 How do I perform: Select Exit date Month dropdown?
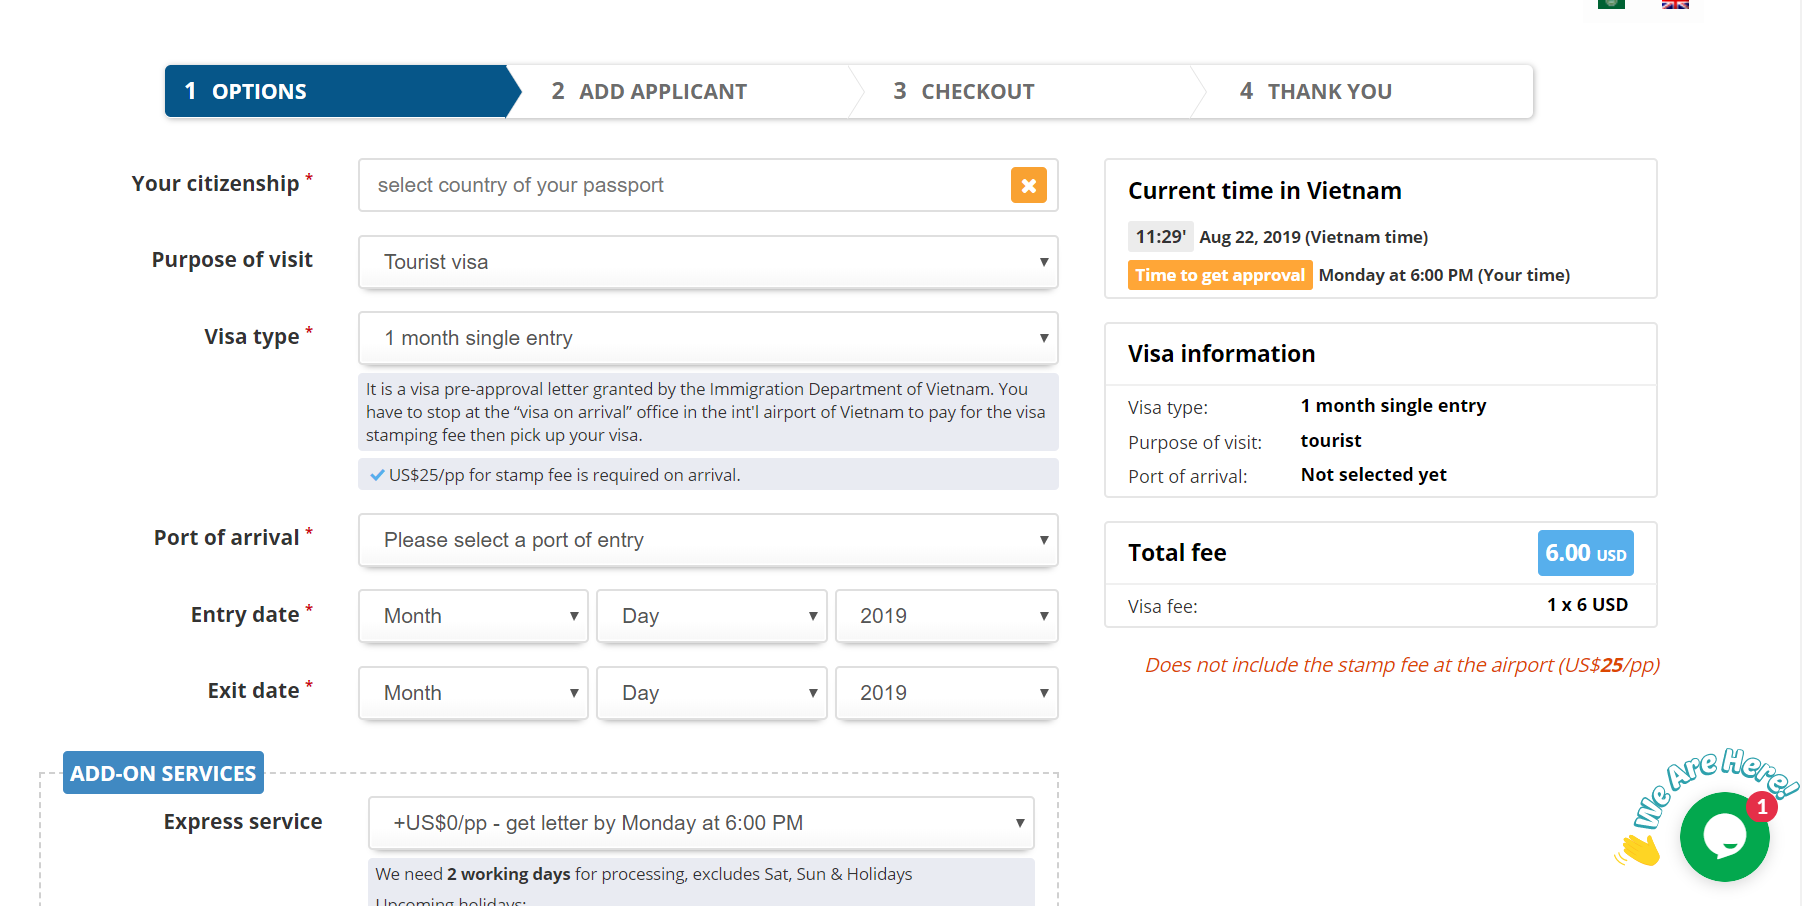point(473,693)
